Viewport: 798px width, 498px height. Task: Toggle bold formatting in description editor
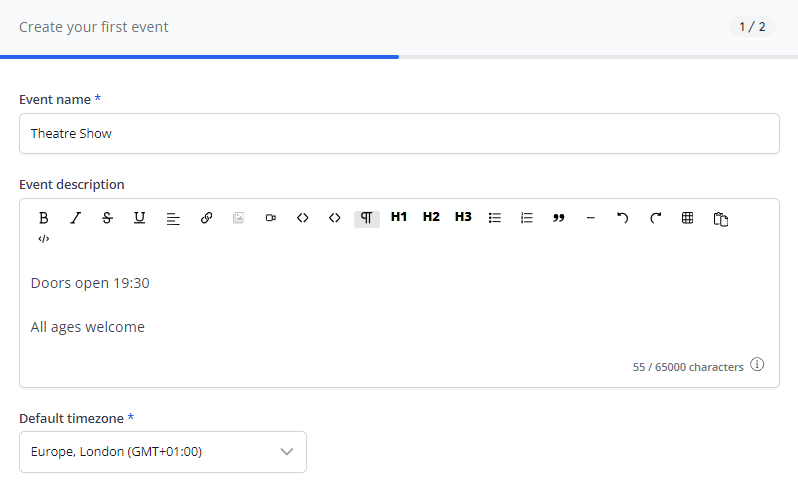pos(43,218)
